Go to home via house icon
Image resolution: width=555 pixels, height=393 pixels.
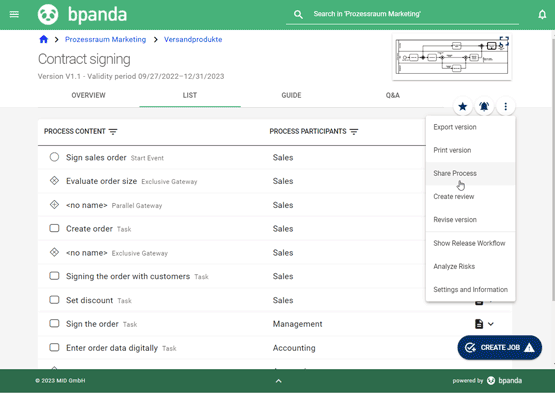[44, 39]
